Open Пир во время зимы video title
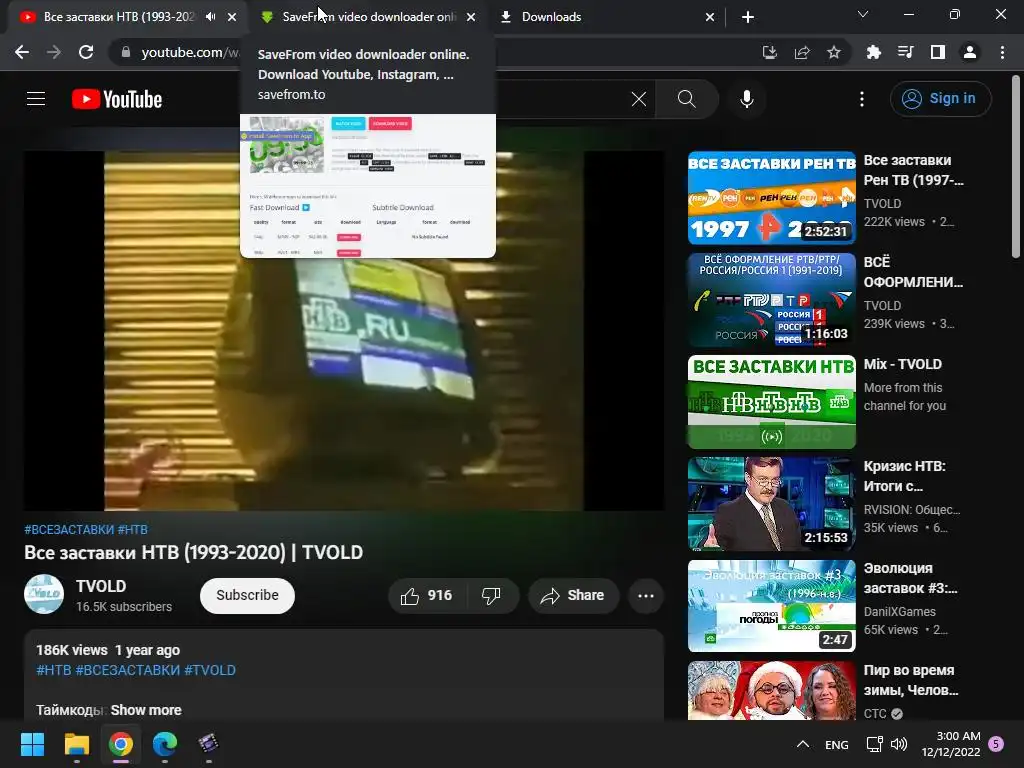Image resolution: width=1024 pixels, height=768 pixels. coord(910,680)
